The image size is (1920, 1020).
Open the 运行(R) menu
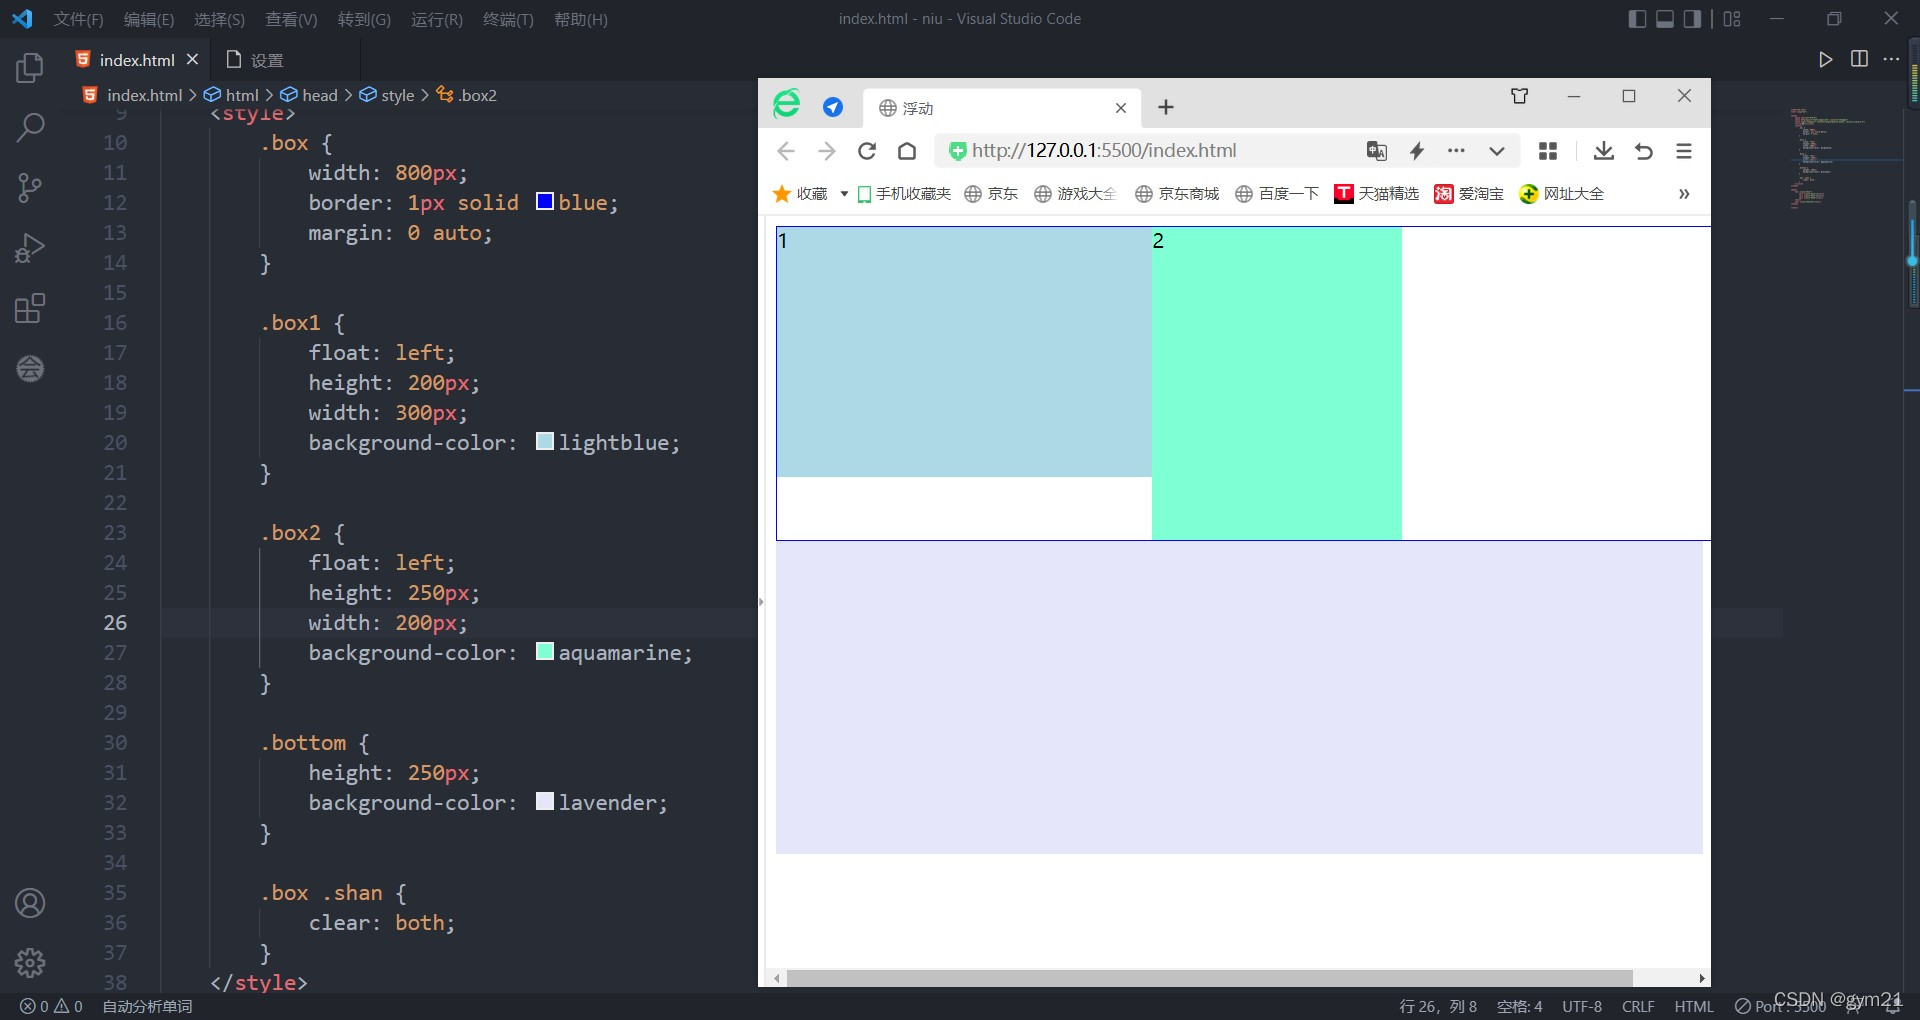[437, 19]
